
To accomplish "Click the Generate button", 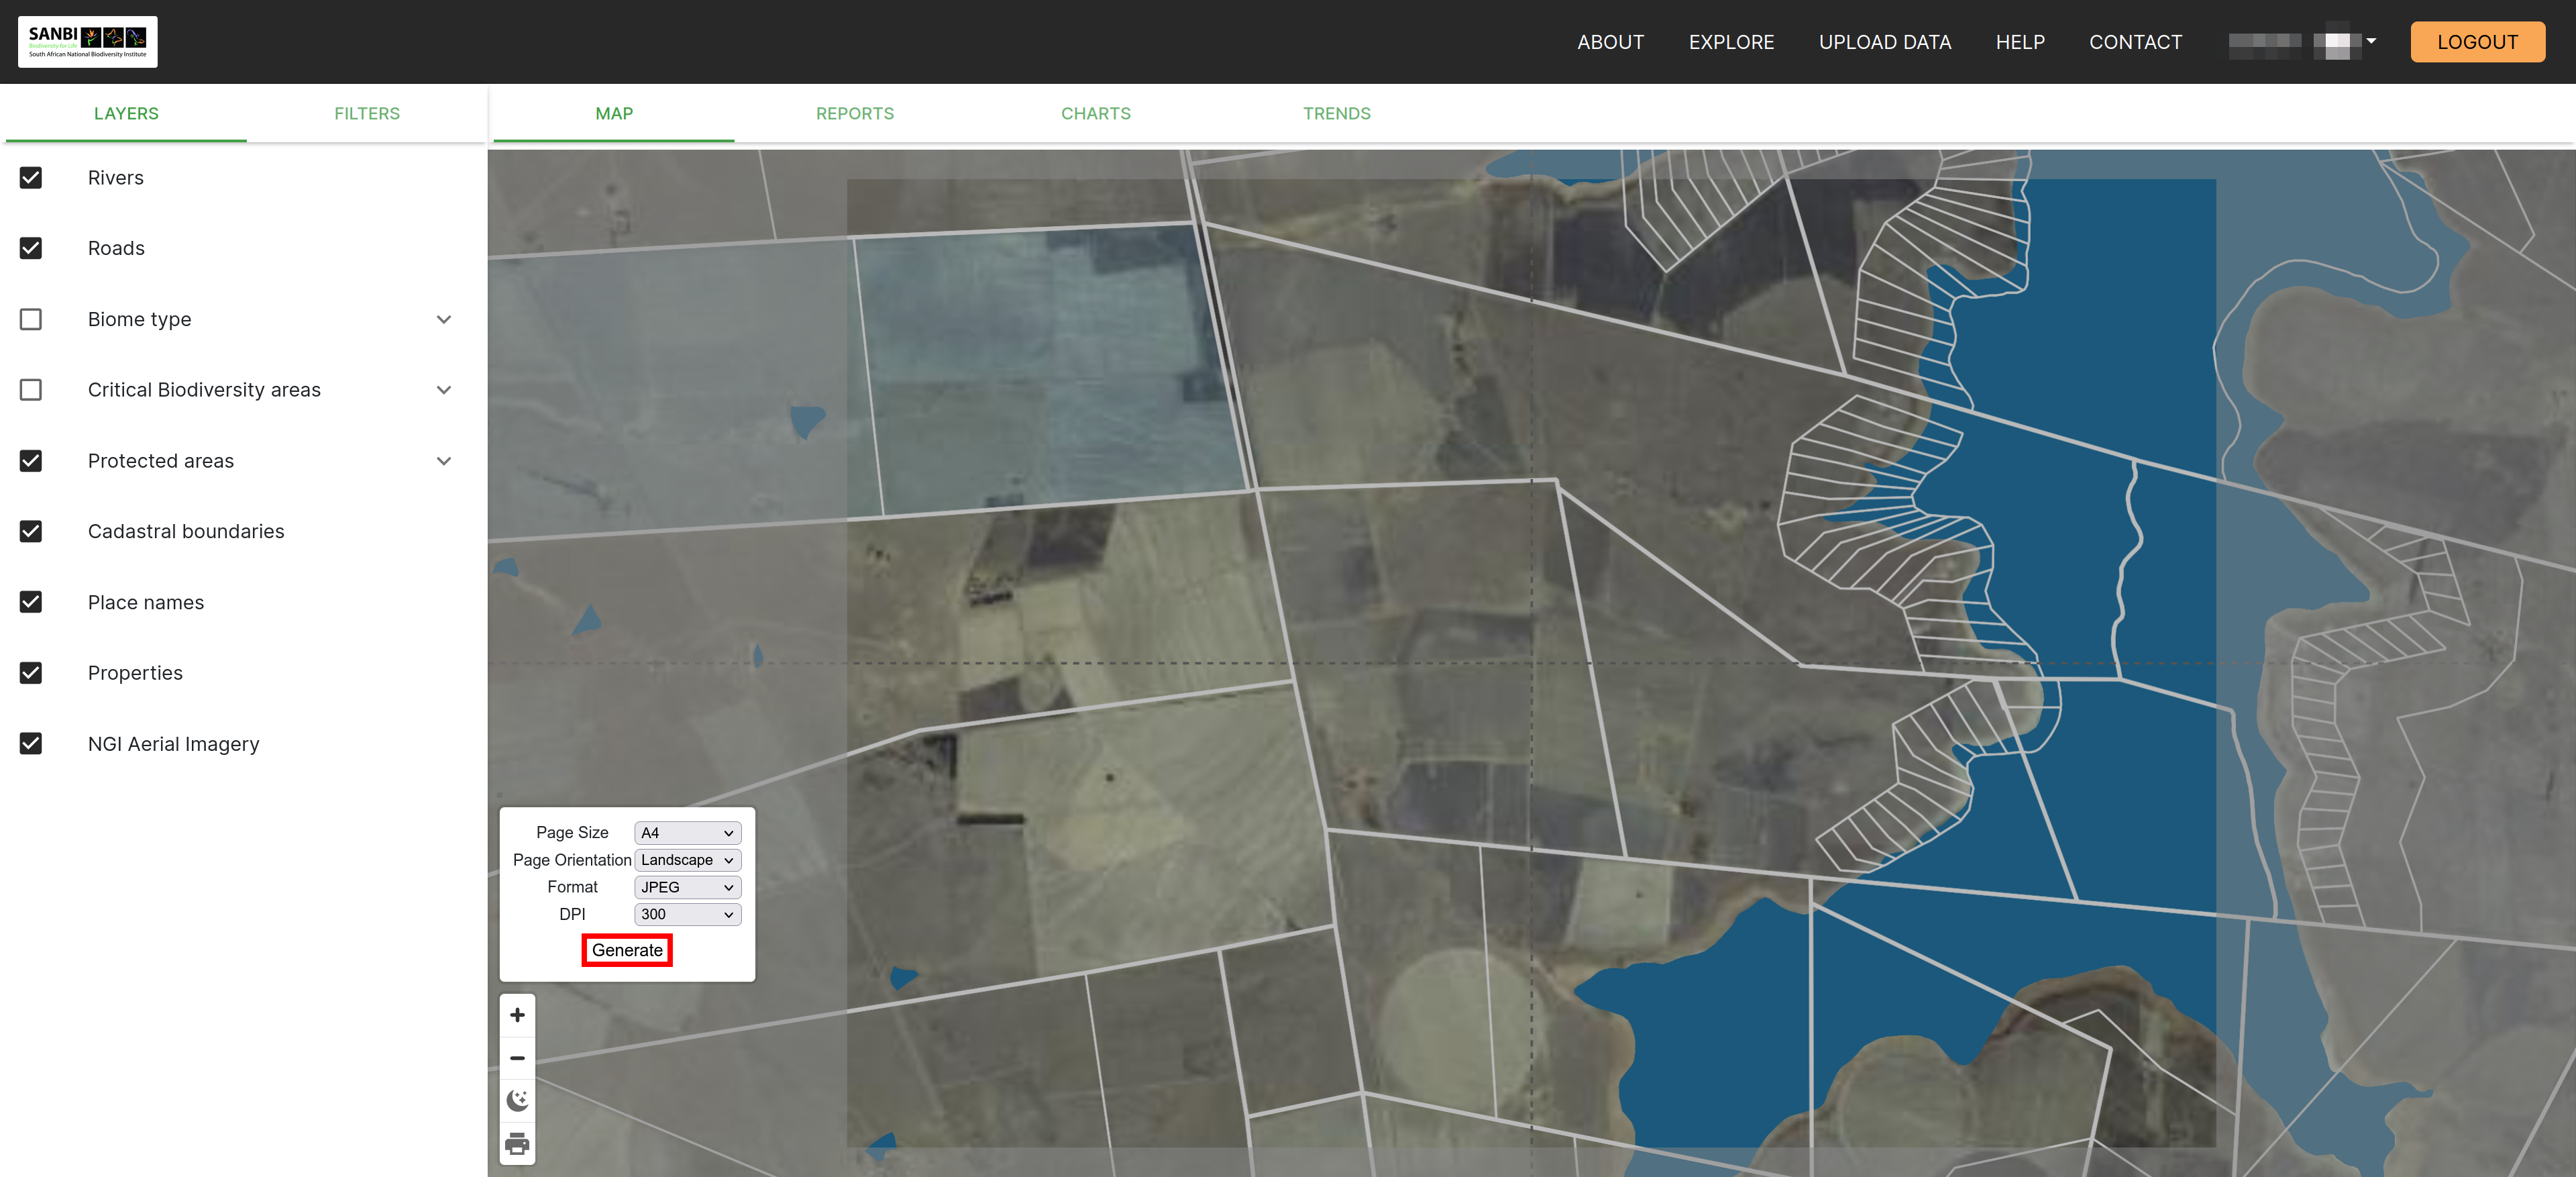I will tap(627, 950).
